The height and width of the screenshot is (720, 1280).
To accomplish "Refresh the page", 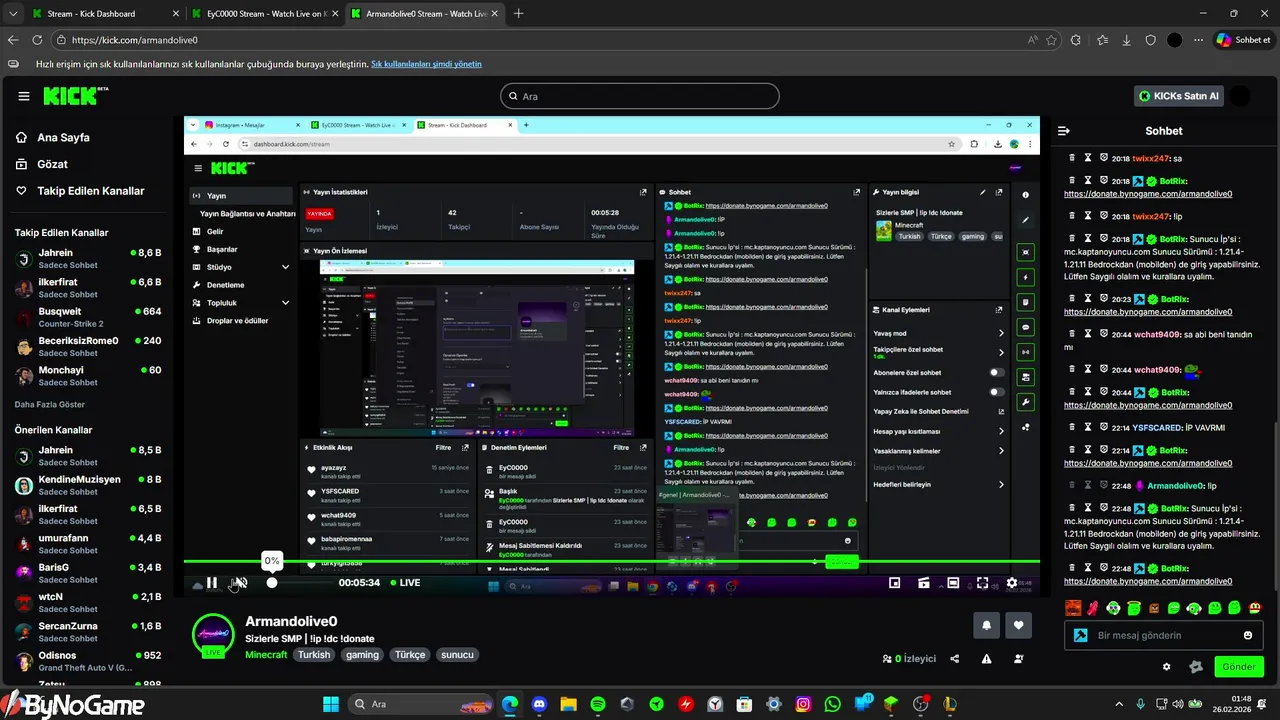I will [37, 40].
